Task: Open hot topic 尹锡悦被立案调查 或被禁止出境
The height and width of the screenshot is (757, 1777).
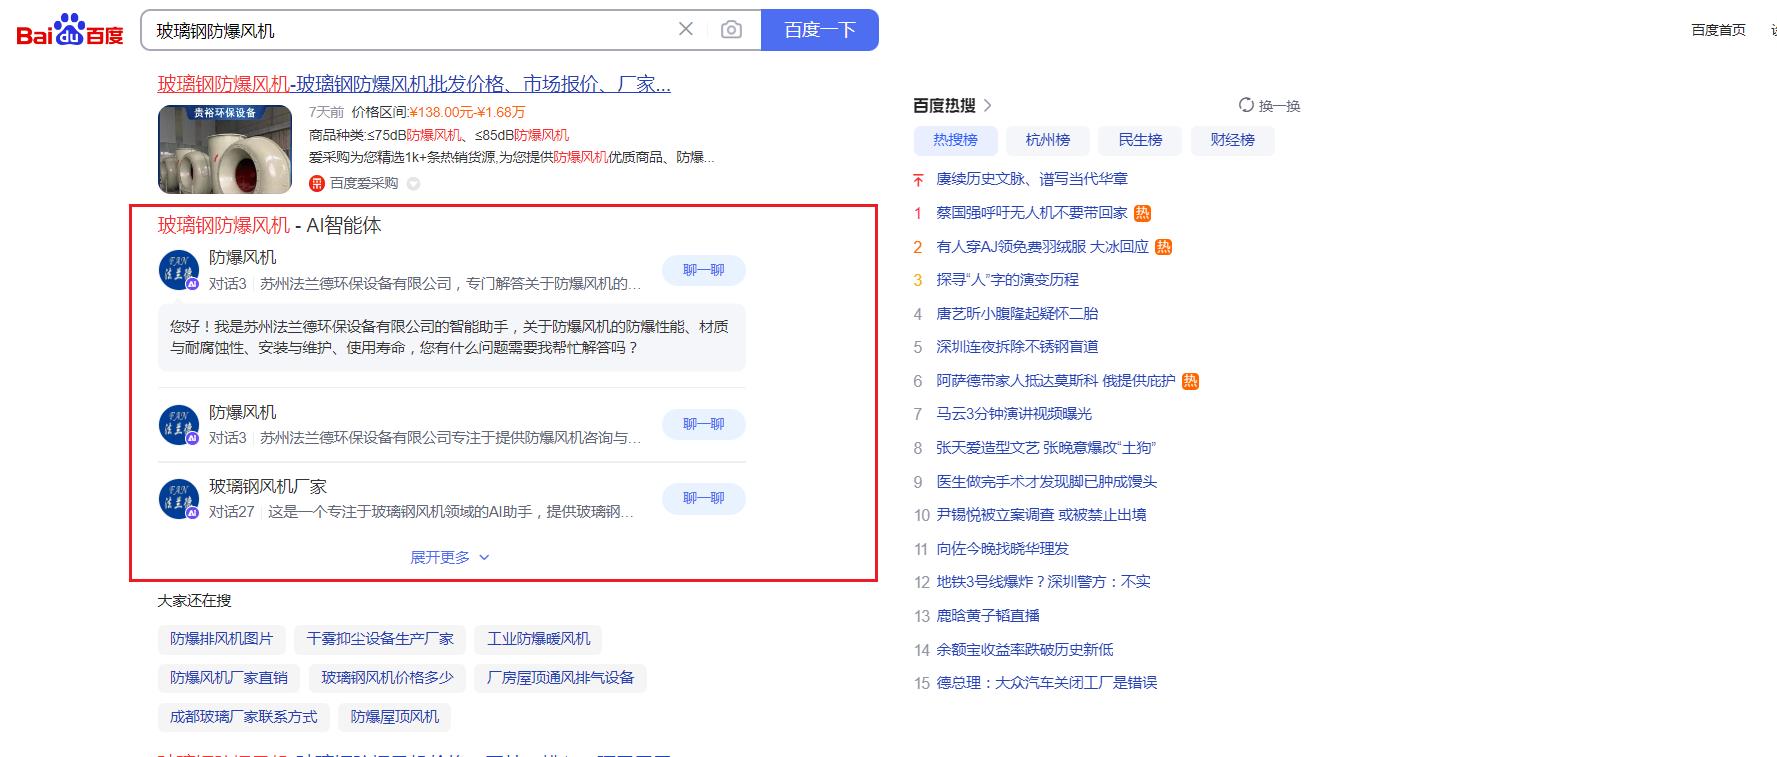Action: (1041, 515)
